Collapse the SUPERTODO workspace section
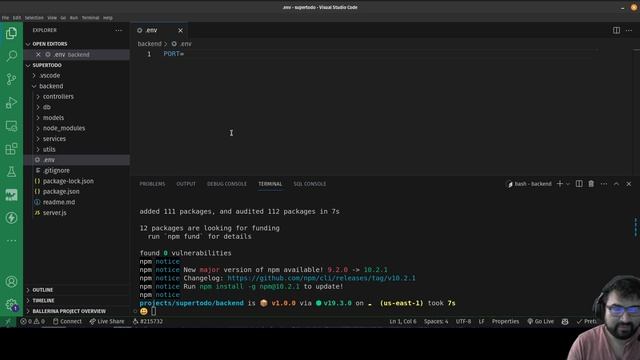 coord(47,65)
